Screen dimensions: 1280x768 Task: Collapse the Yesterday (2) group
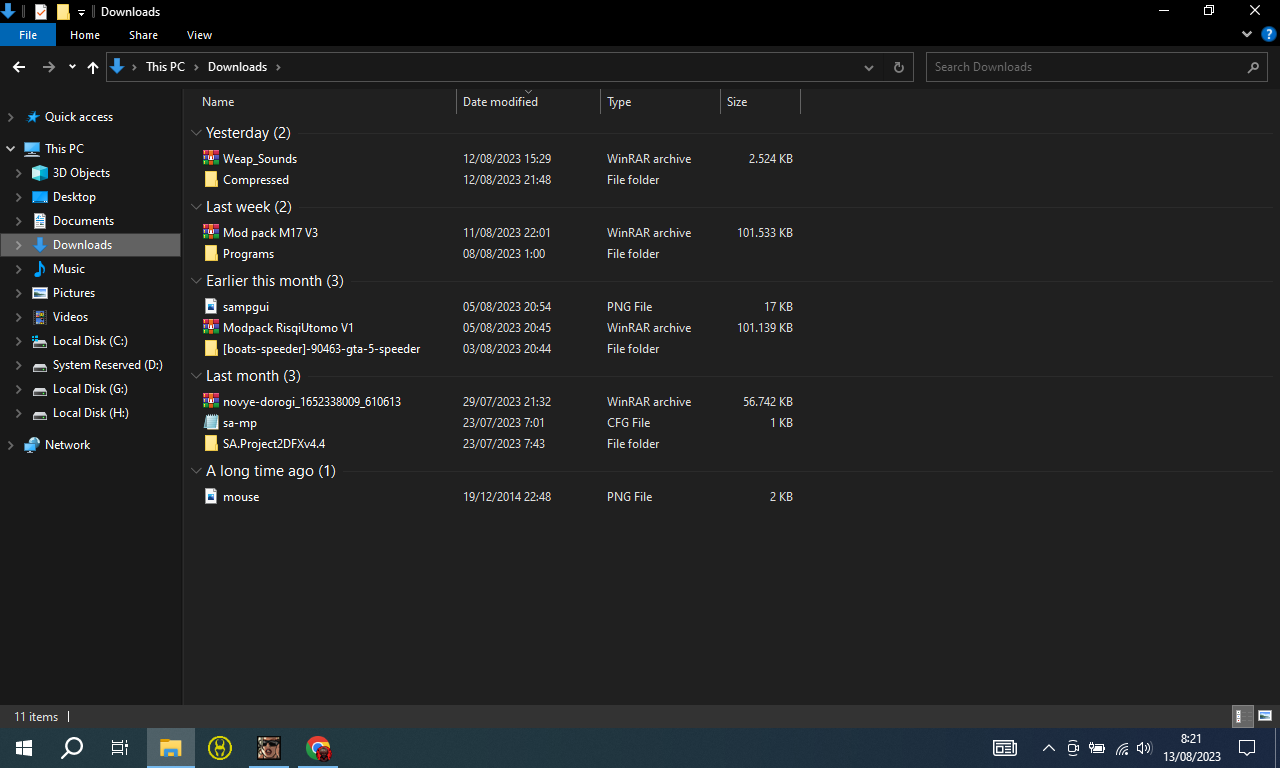click(196, 133)
